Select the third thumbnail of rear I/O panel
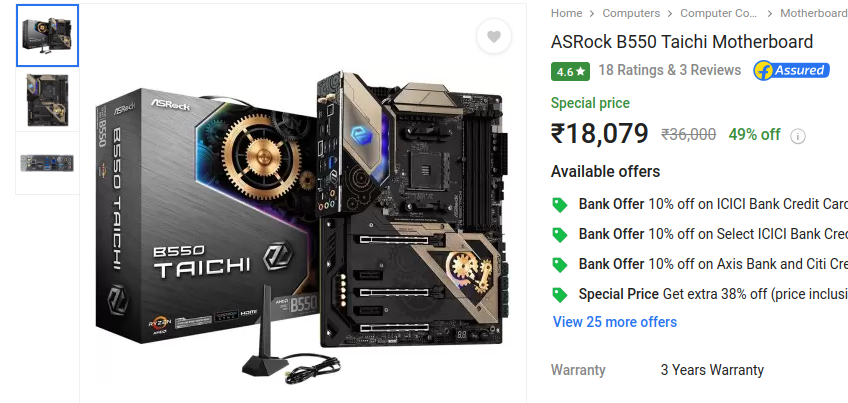This screenshot has width=848, height=403. (x=48, y=163)
